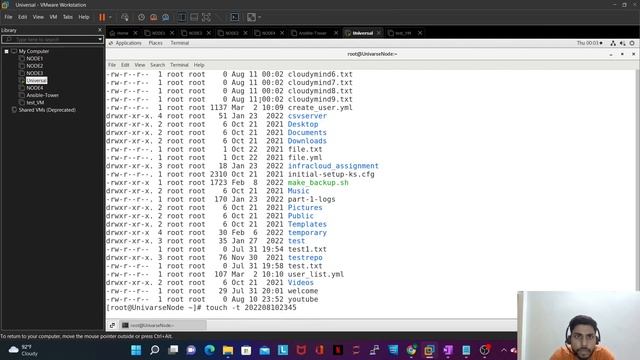Click the Send Ctrl+Alt+Del toolbar icon

(124, 17)
